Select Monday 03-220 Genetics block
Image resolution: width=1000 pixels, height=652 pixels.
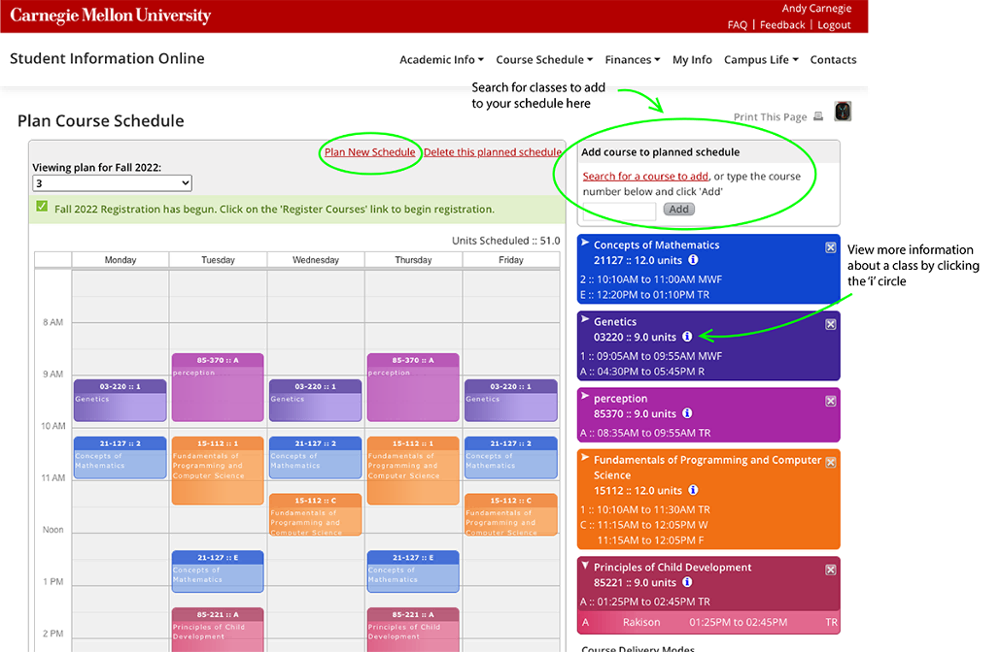[x=120, y=400]
